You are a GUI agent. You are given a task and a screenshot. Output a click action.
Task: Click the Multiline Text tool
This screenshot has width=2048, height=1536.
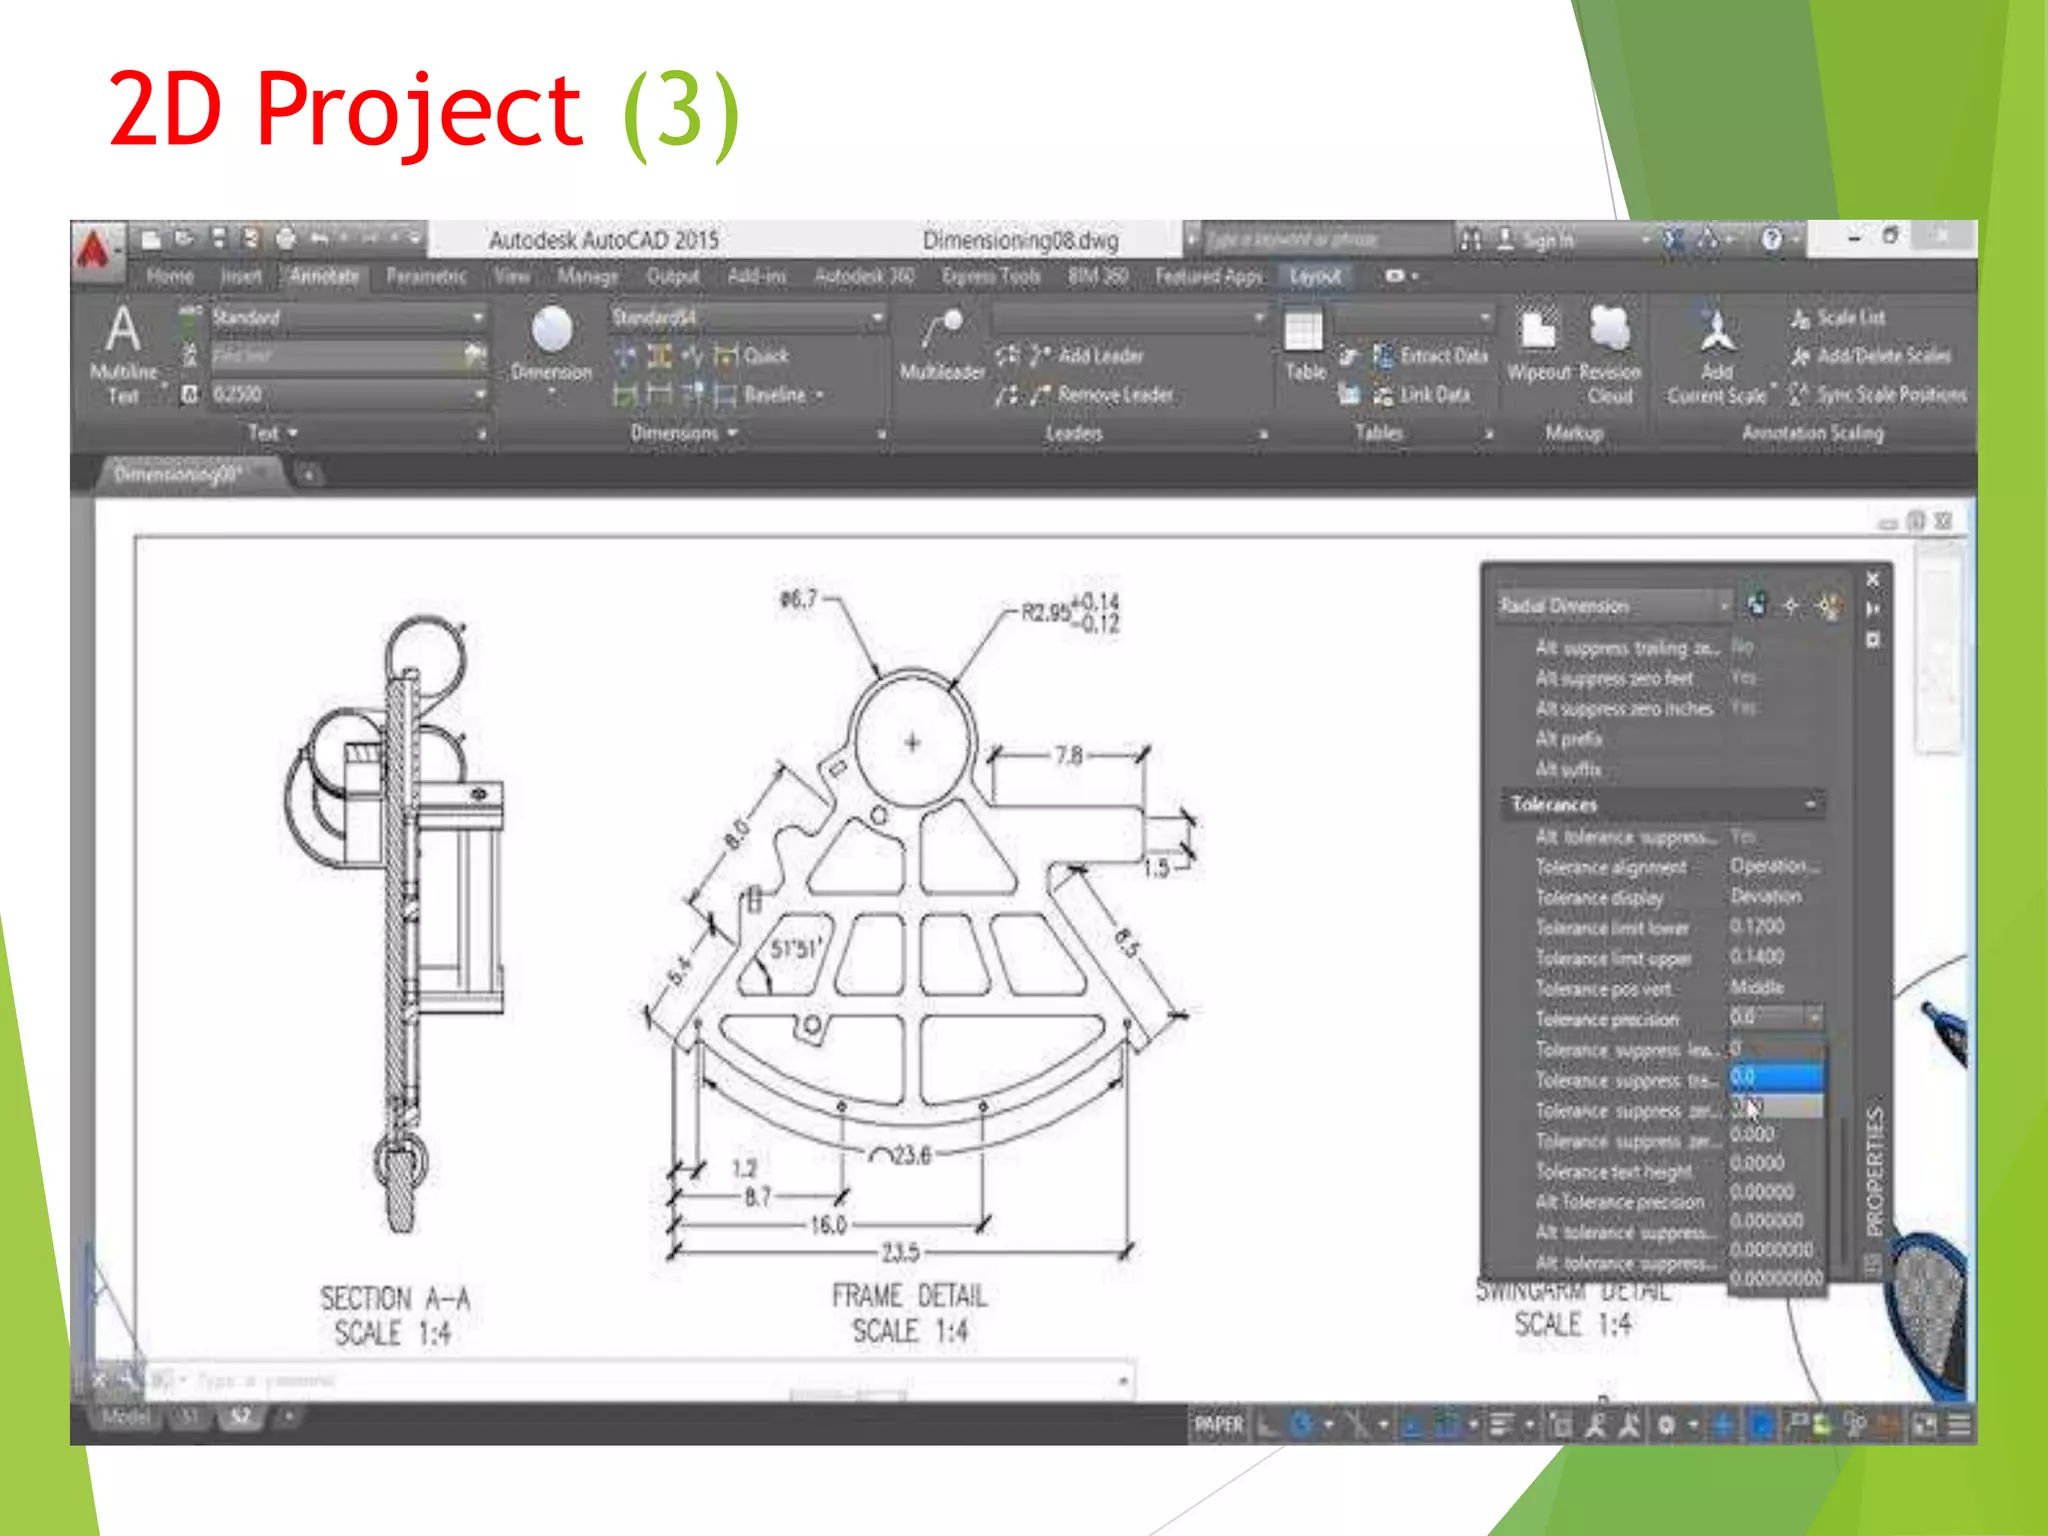[123, 354]
